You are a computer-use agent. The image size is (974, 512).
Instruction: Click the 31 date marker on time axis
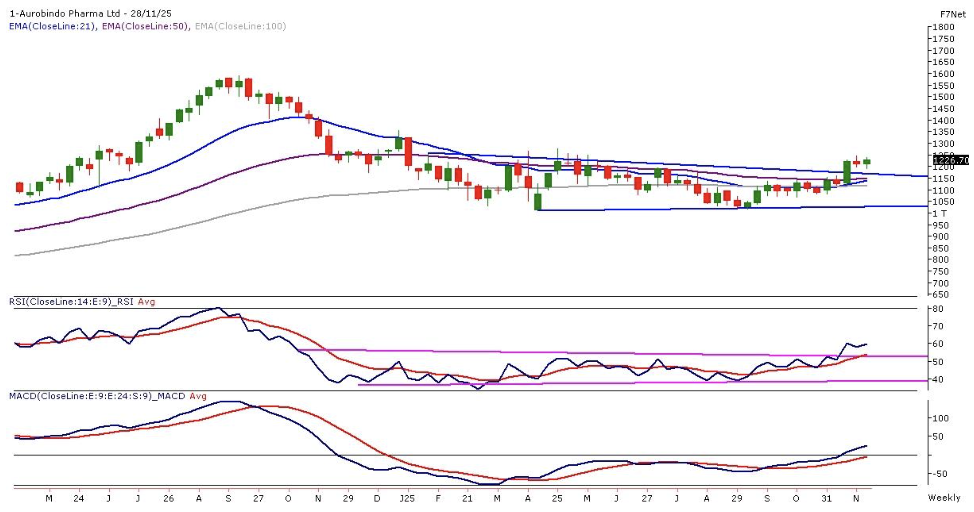[826, 497]
